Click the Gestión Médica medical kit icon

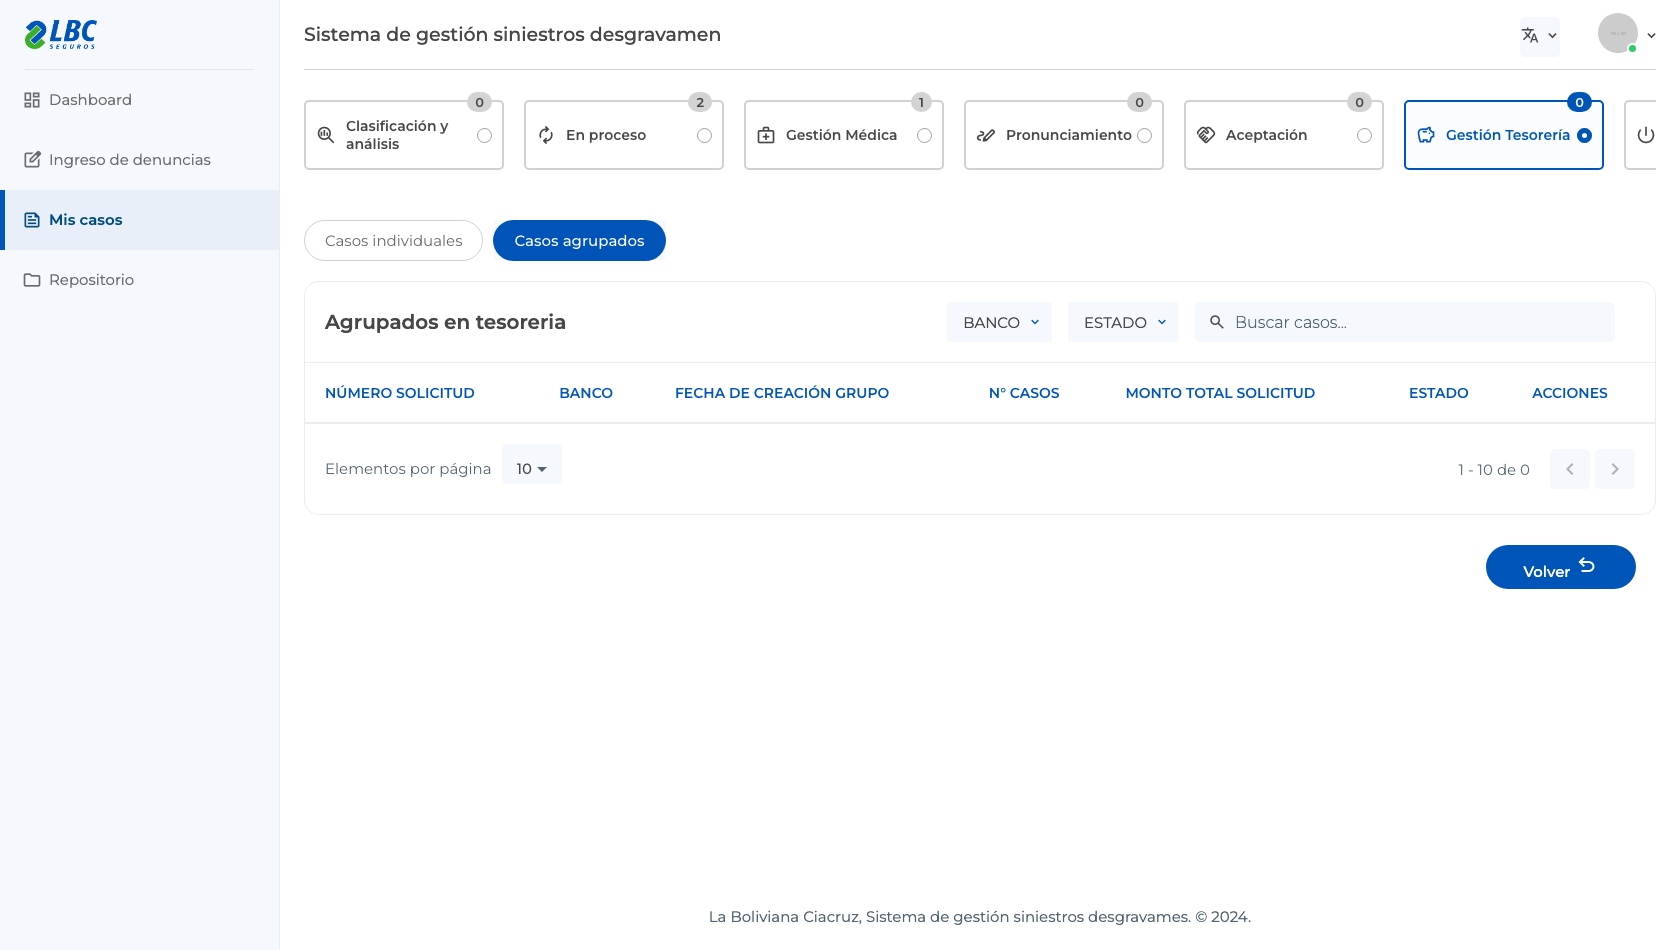pos(766,135)
